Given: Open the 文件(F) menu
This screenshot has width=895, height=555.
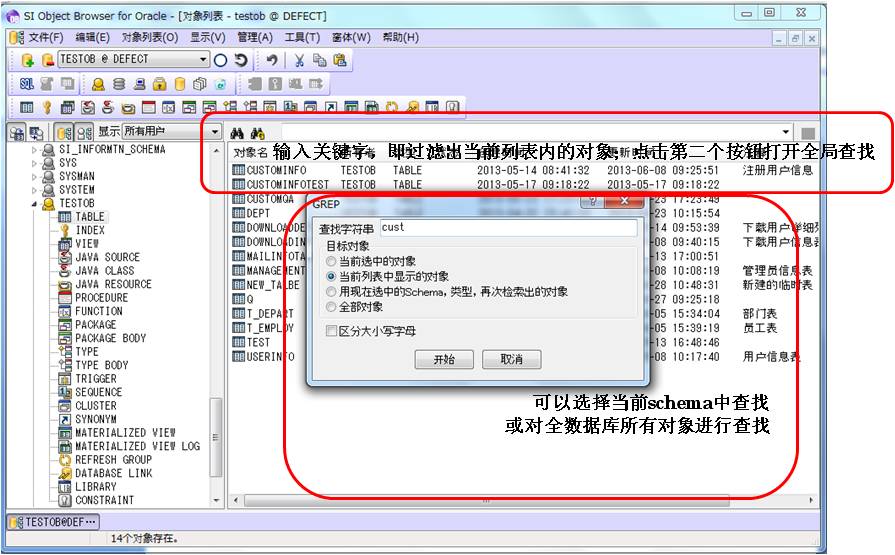Looking at the screenshot, I should [x=46, y=37].
